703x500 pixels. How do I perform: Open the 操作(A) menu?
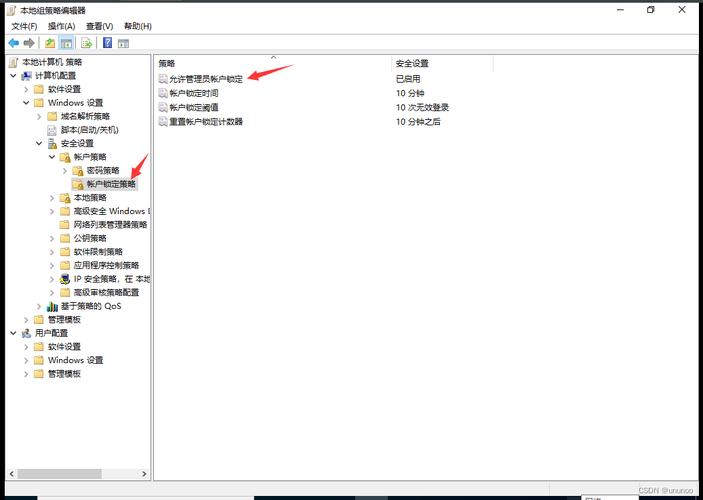point(61,26)
